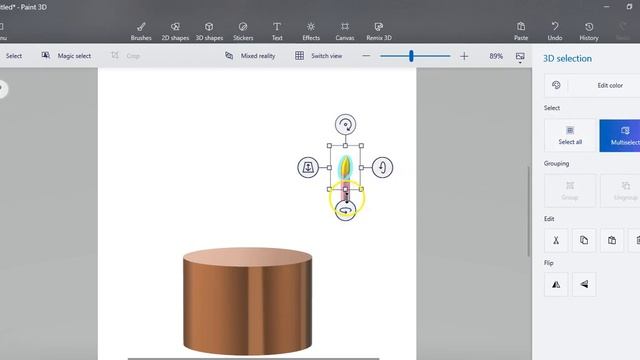Open the History panel
Image resolution: width=640 pixels, height=360 pixels.
[589, 31]
